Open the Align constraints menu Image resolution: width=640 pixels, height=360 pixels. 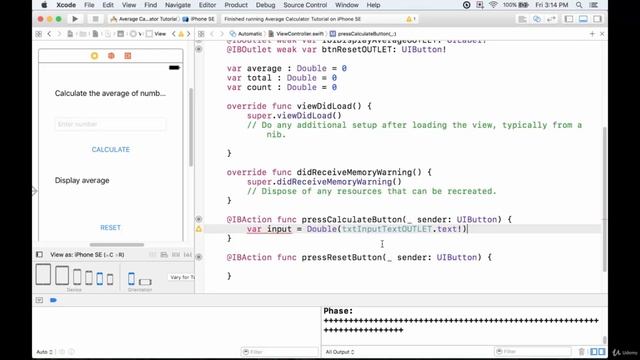(x=164, y=255)
